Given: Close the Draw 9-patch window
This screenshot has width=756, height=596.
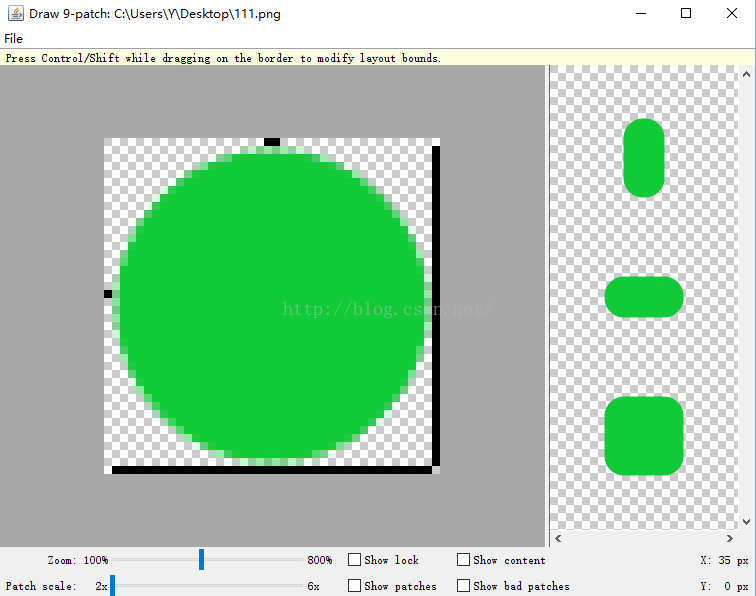Looking at the screenshot, I should tap(731, 14).
